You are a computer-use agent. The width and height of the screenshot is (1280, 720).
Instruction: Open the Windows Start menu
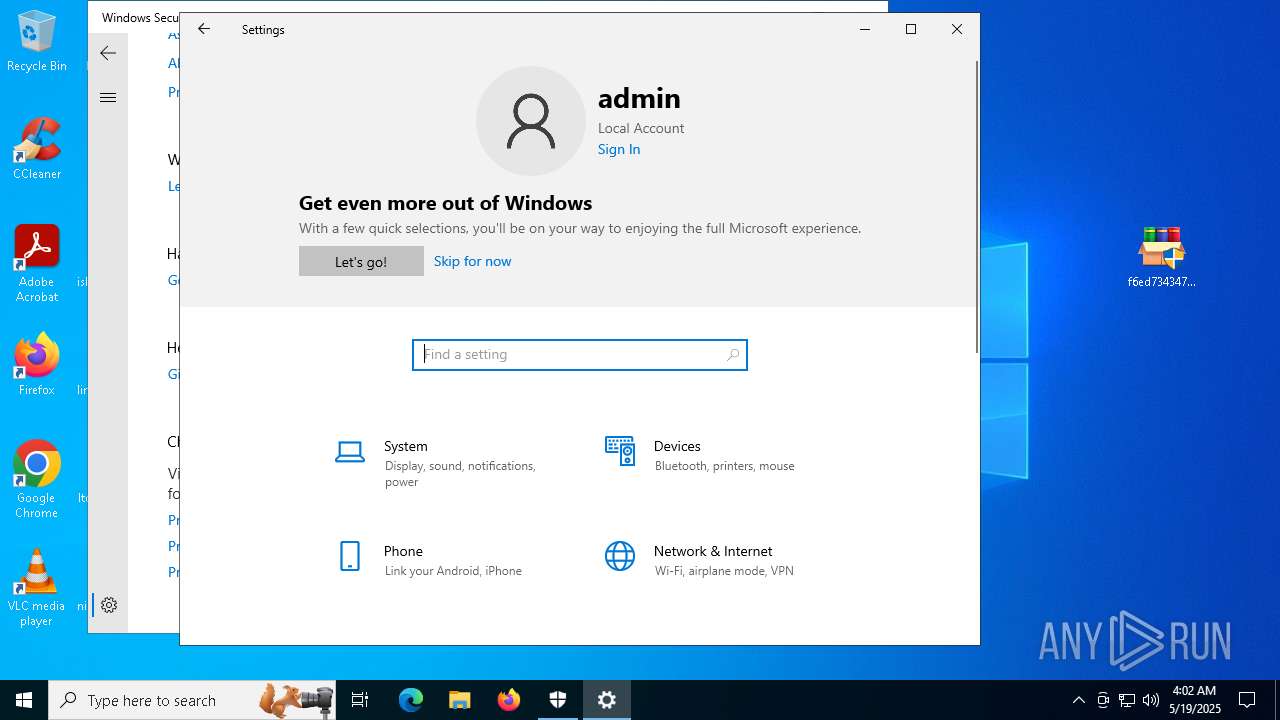pyautogui.click(x=24, y=700)
